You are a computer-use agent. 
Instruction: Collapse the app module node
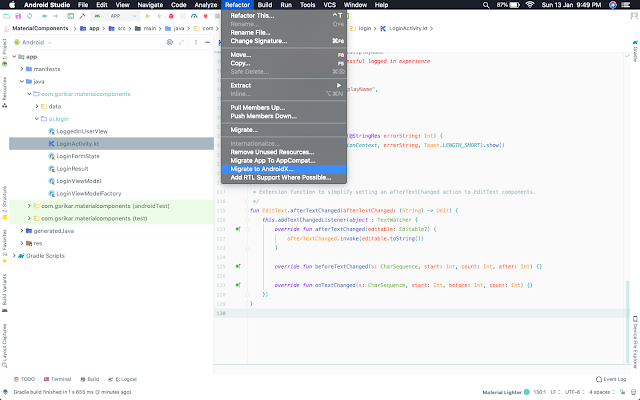pos(14,57)
